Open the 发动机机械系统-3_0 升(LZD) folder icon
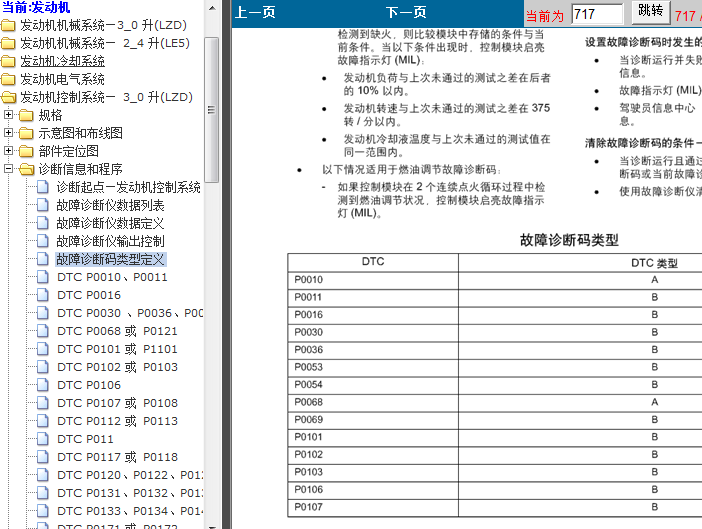Image resolution: width=702 pixels, height=529 pixels. 8,26
